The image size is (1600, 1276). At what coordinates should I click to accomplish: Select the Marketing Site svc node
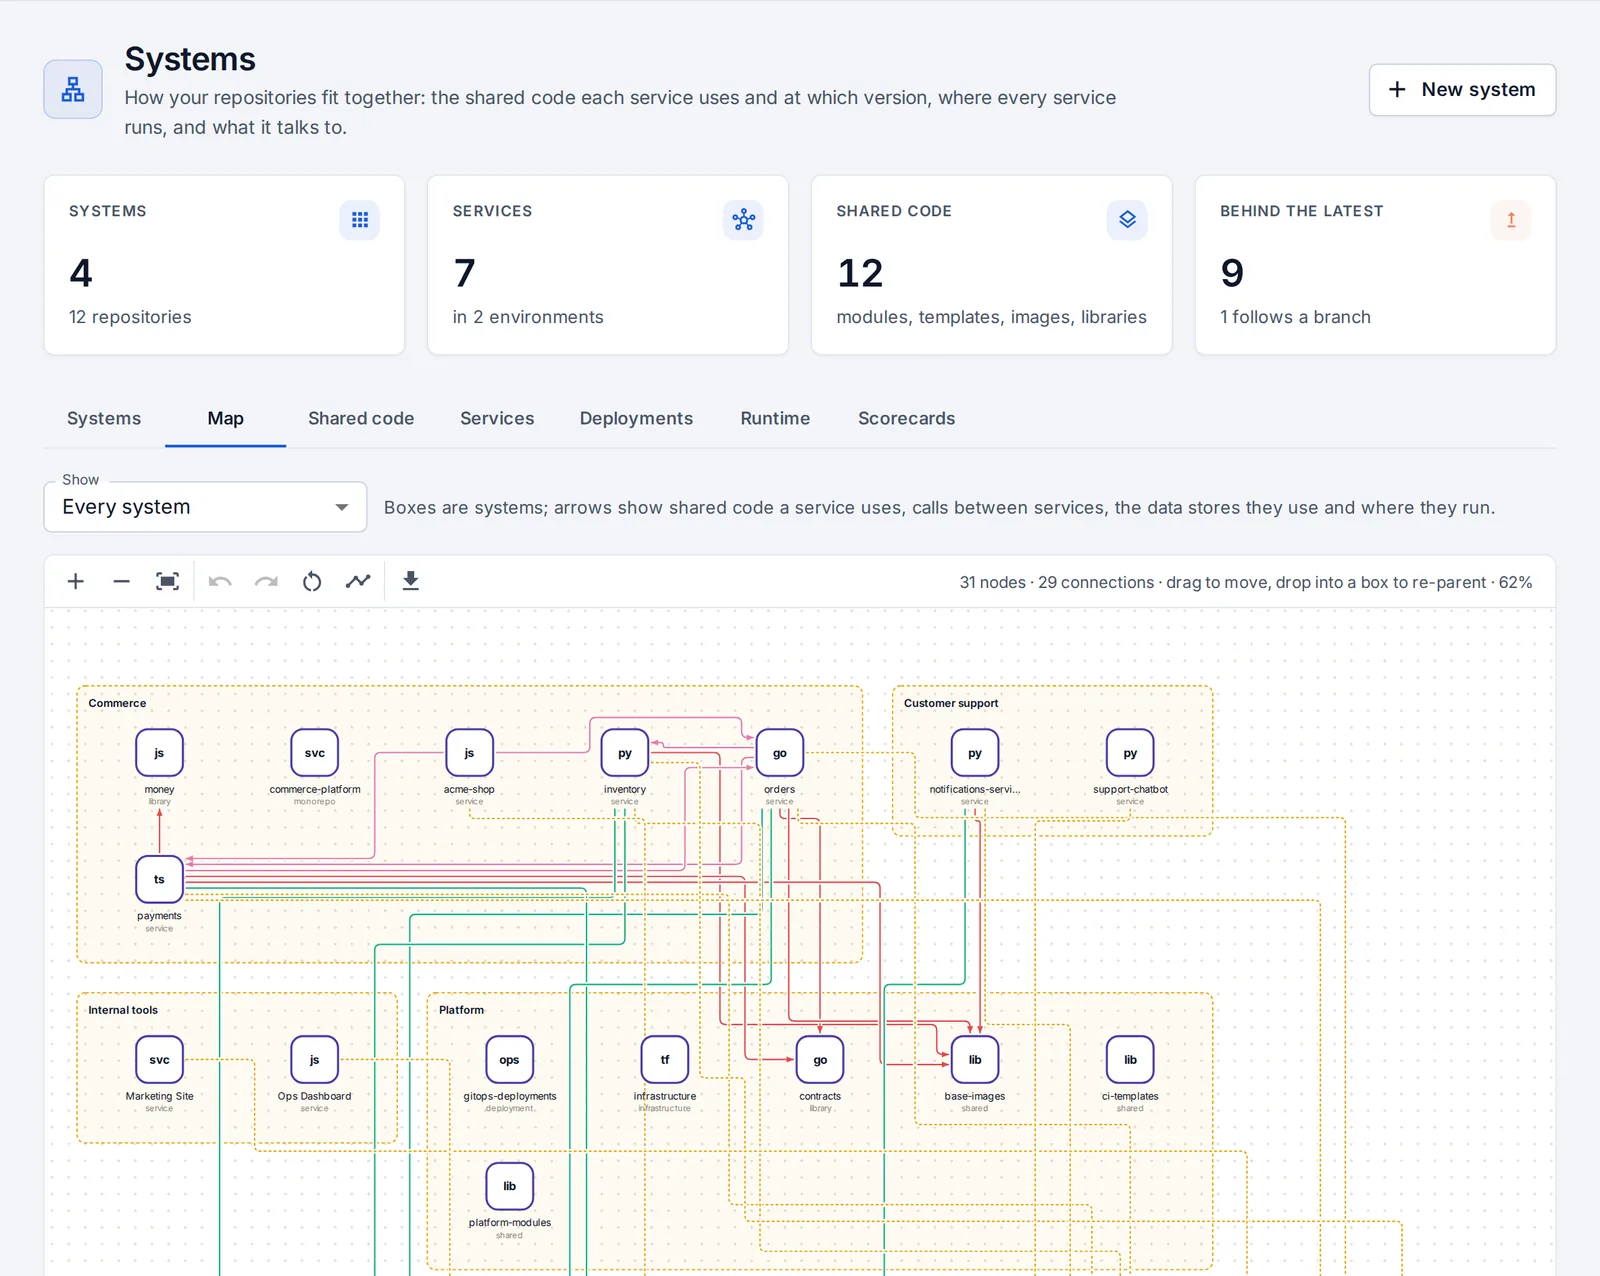(x=159, y=1060)
